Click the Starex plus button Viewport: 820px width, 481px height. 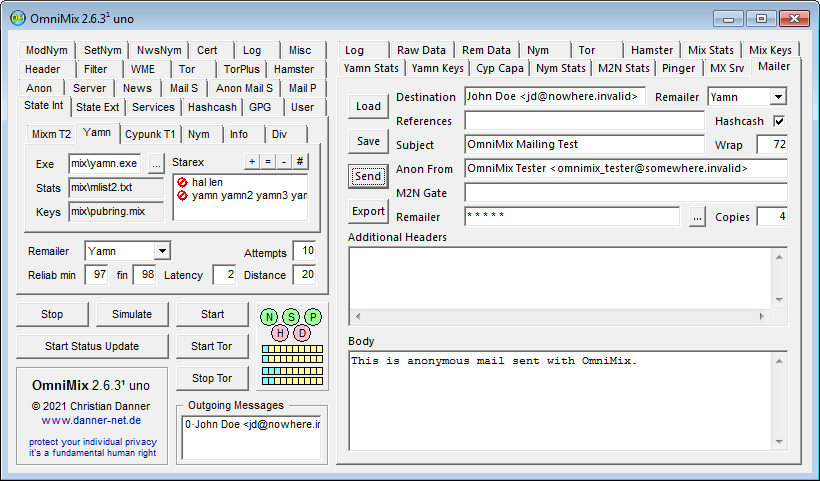pos(252,162)
